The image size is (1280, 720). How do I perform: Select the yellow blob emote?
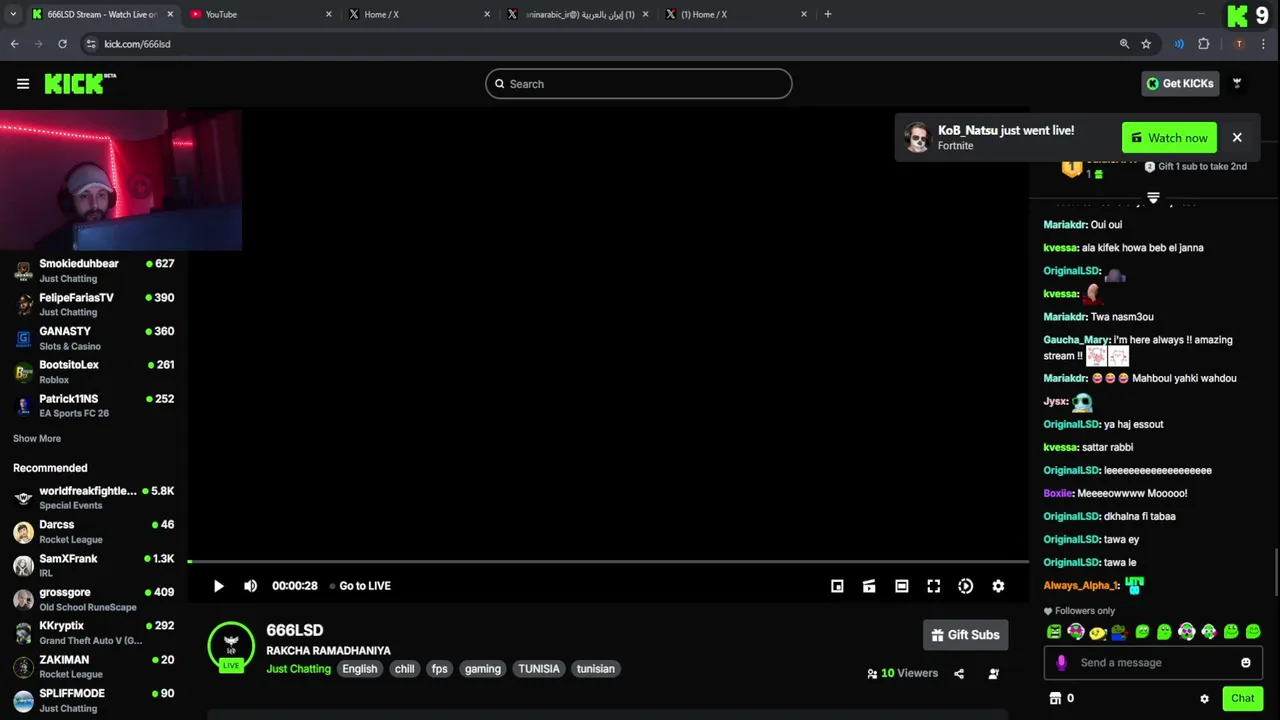(x=1098, y=632)
